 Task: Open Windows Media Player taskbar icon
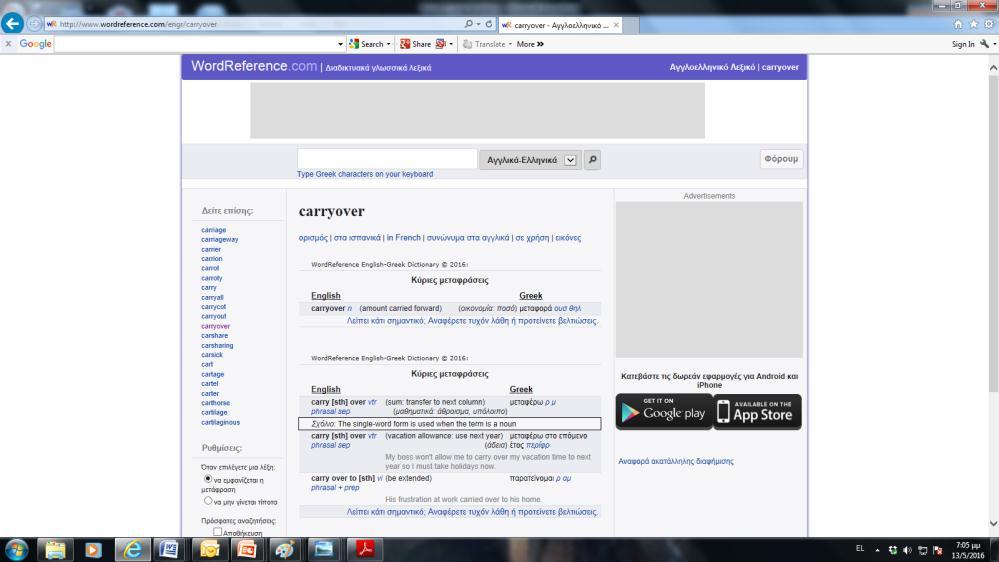tap(93, 549)
